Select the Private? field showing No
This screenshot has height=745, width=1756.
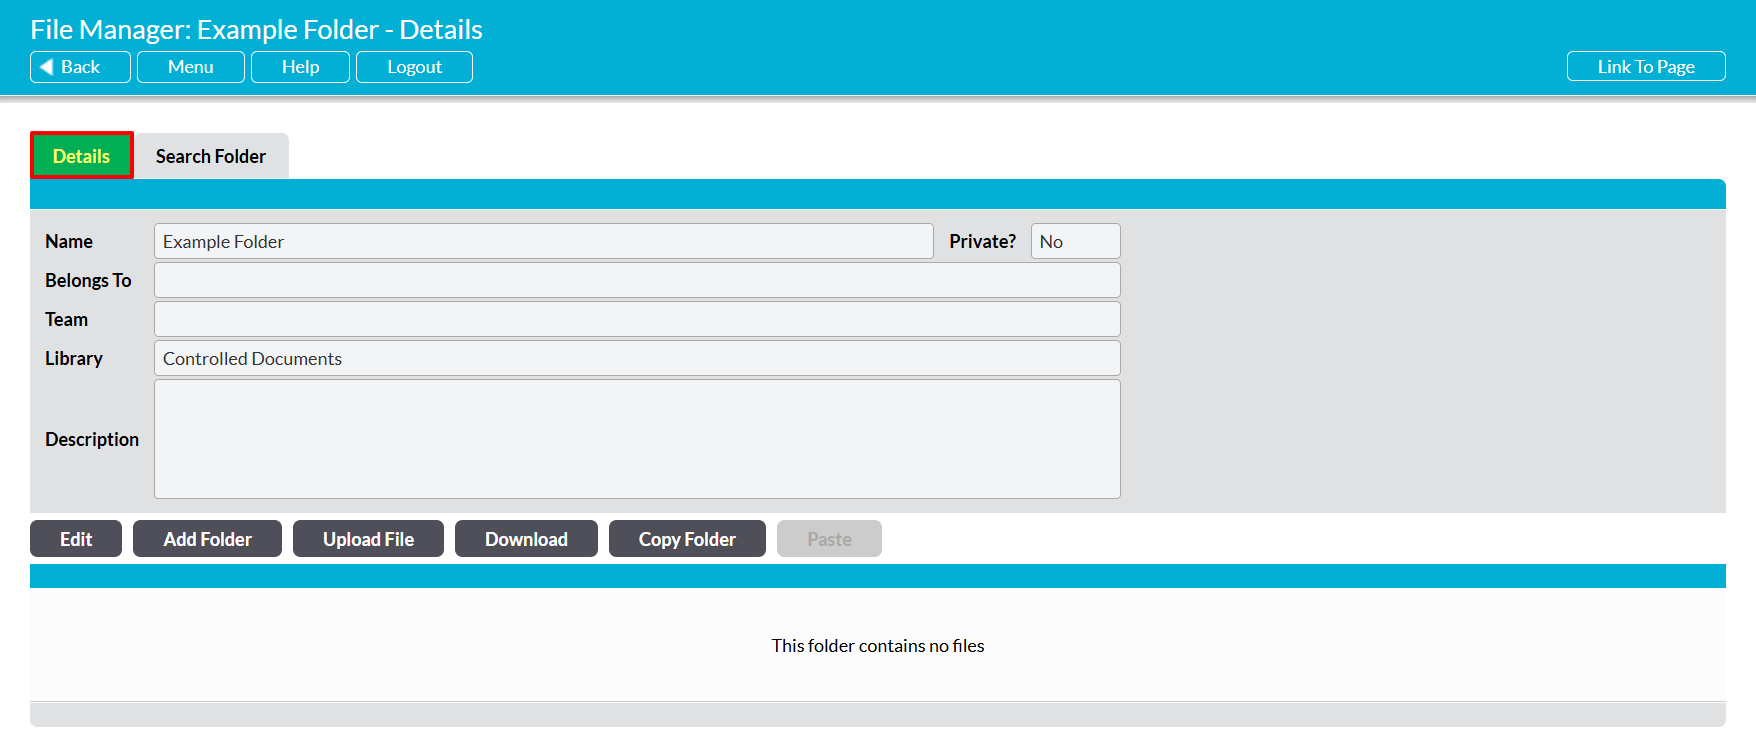(1075, 242)
